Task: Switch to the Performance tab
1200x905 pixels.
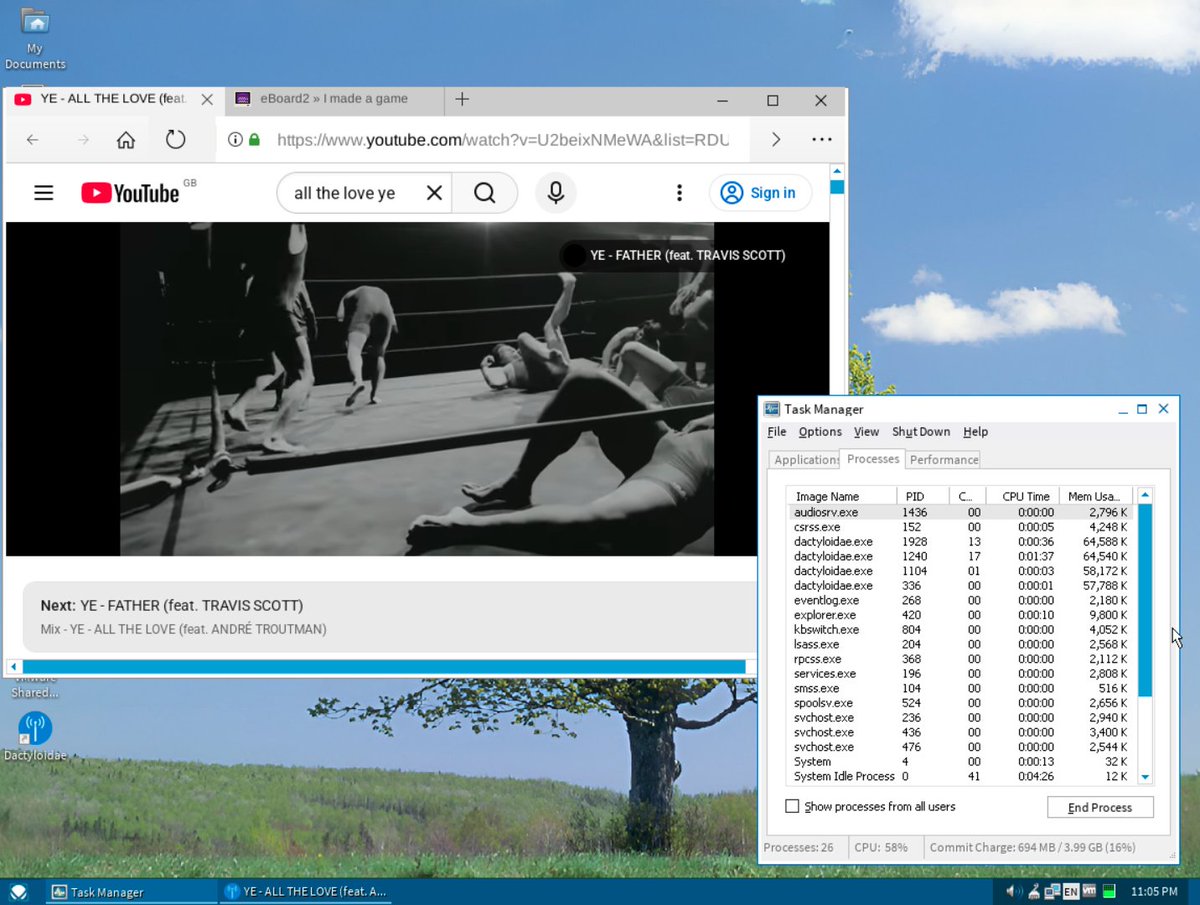Action: [944, 460]
